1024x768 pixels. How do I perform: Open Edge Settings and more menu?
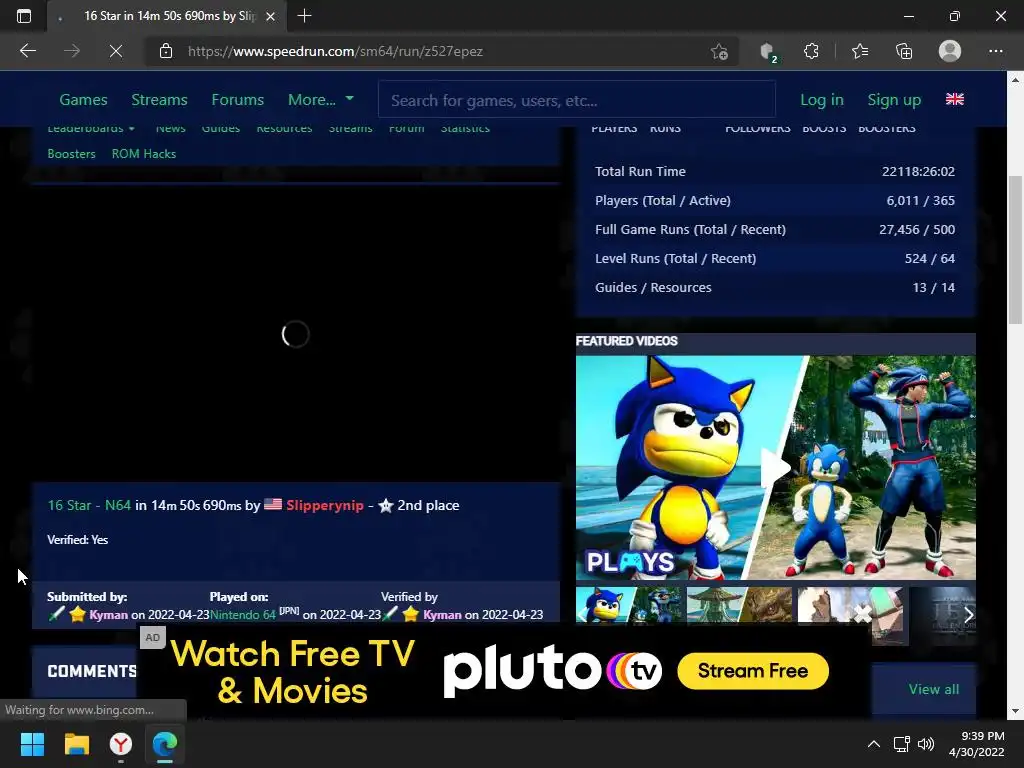[x=995, y=51]
